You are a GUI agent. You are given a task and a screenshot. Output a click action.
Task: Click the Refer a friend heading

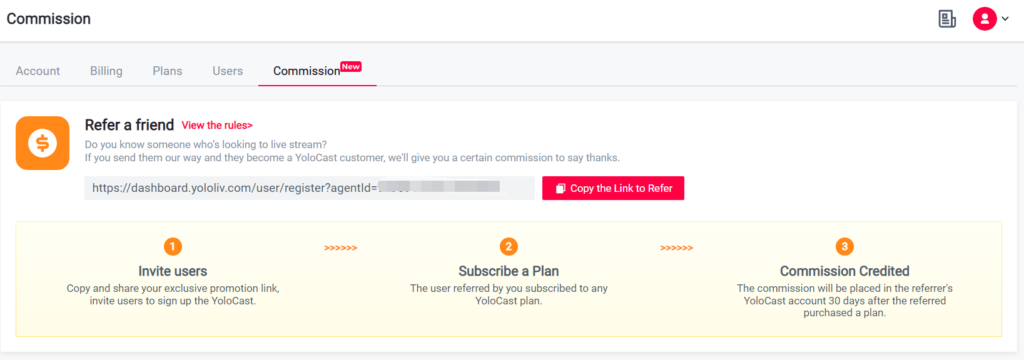[x=129, y=125]
